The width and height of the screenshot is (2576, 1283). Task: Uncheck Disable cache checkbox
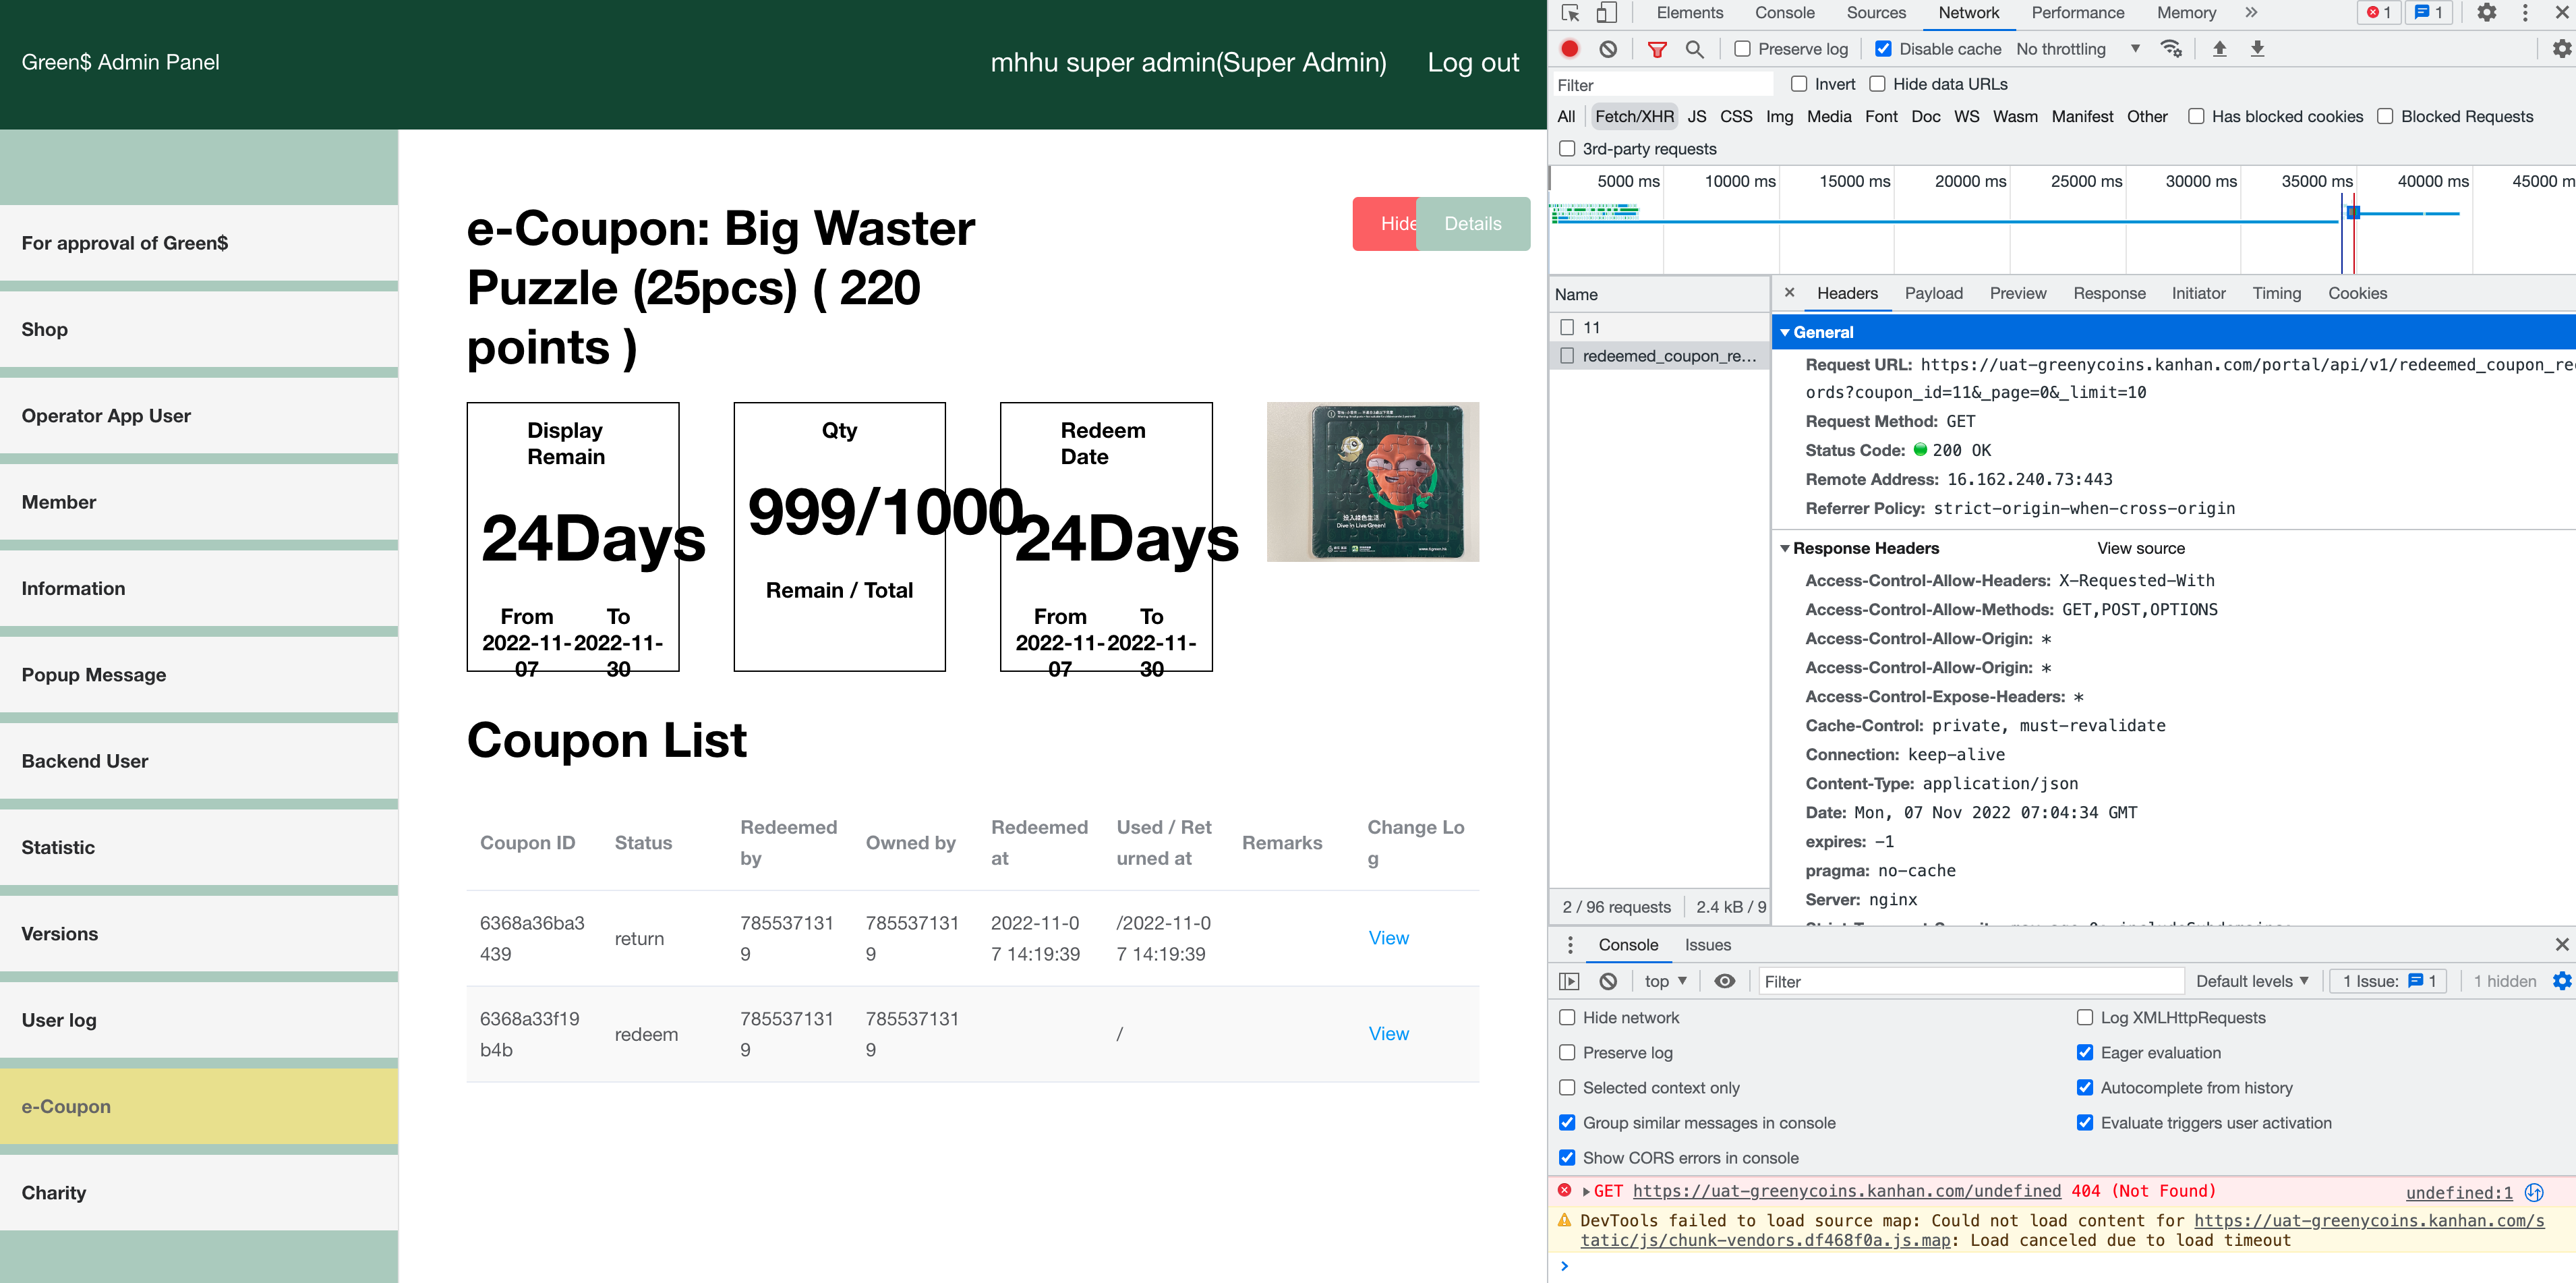tap(1884, 49)
